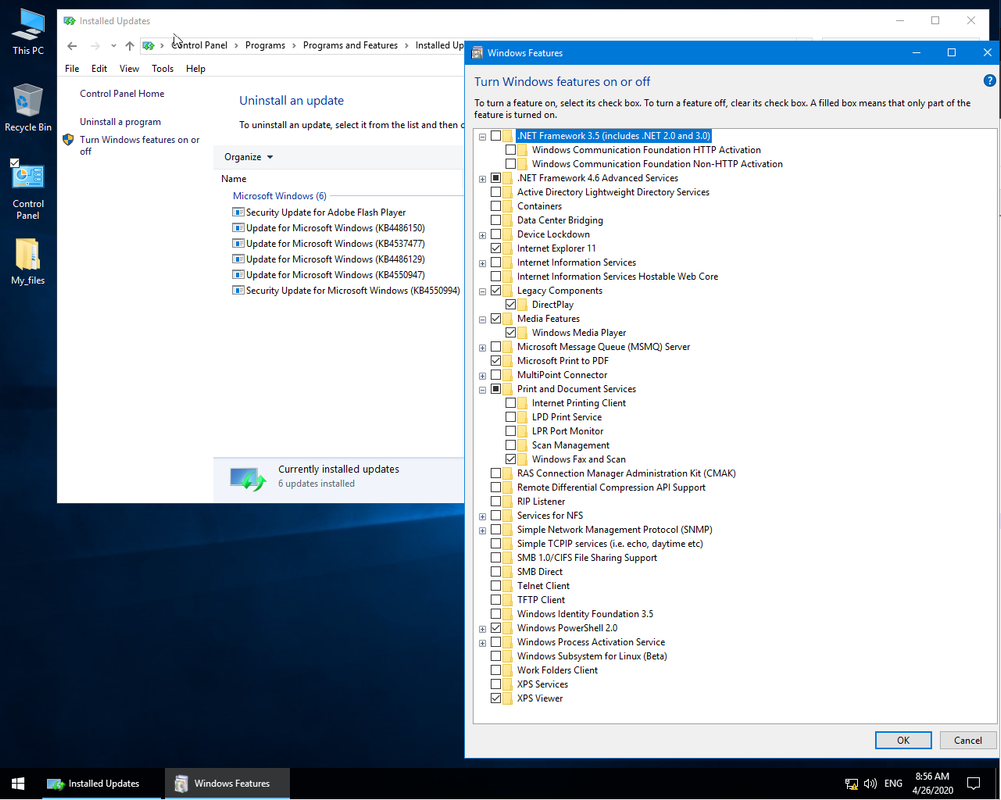
Task: Click the KB4486129 update row icon
Action: (238, 259)
